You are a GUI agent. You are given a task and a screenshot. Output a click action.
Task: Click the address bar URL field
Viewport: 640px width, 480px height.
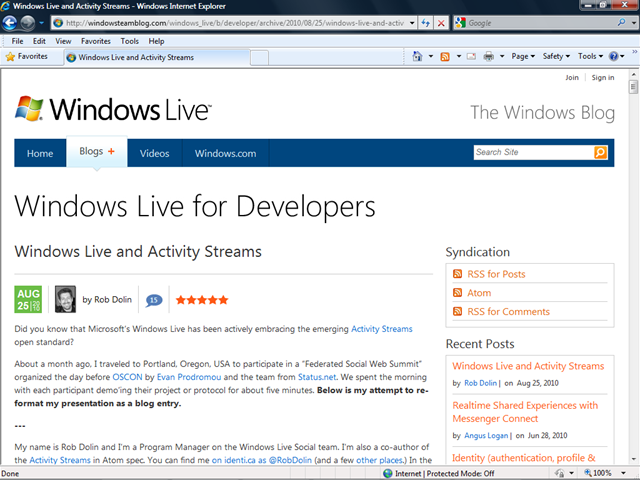pyautogui.click(x=234, y=23)
